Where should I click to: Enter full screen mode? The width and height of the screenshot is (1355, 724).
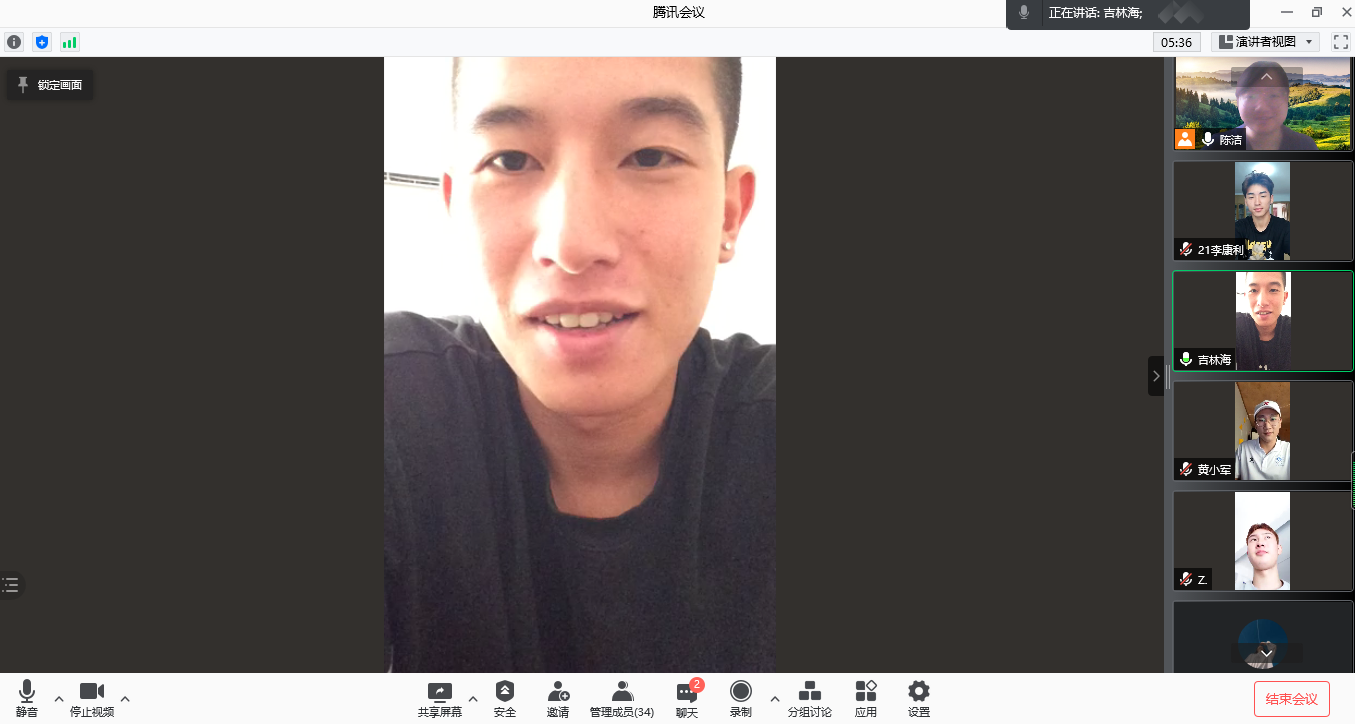[1340, 42]
